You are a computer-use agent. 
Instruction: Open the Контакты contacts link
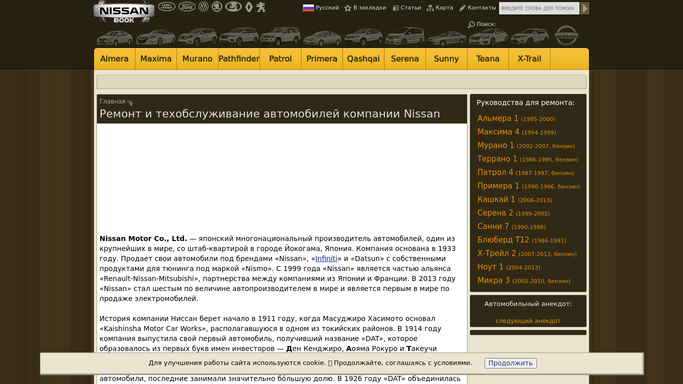(x=477, y=8)
